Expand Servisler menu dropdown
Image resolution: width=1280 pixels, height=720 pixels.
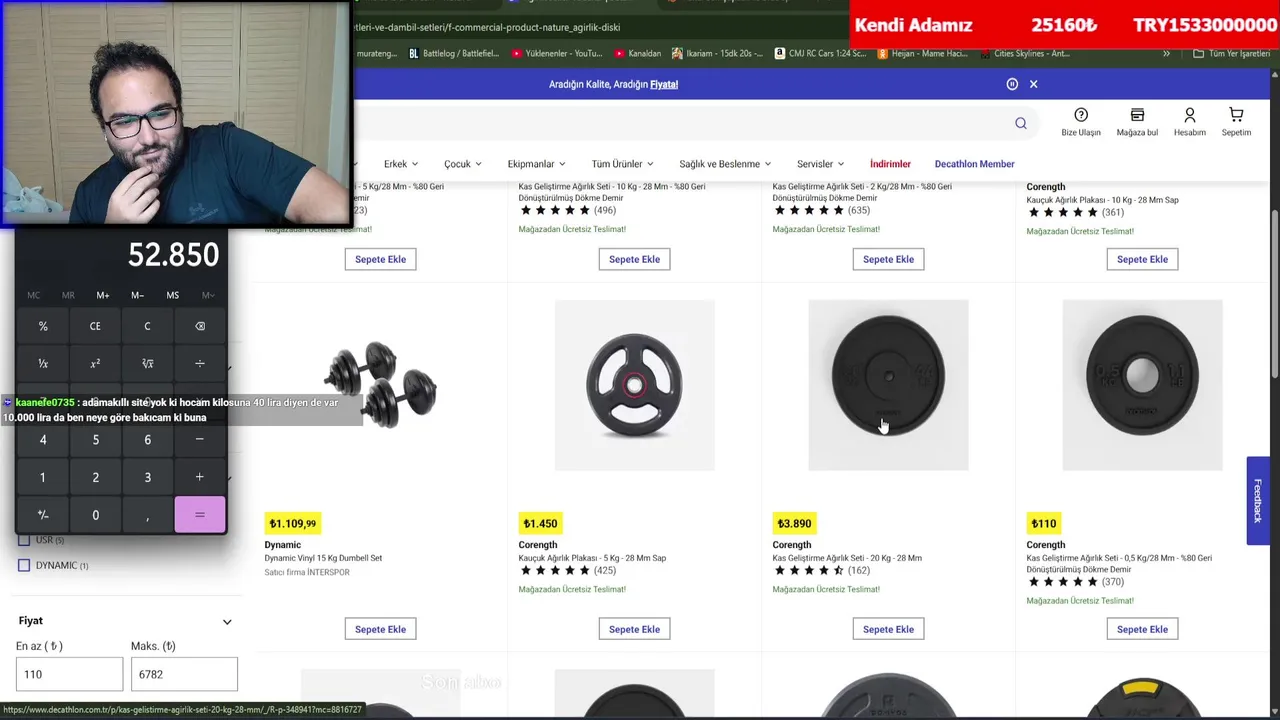pos(821,164)
